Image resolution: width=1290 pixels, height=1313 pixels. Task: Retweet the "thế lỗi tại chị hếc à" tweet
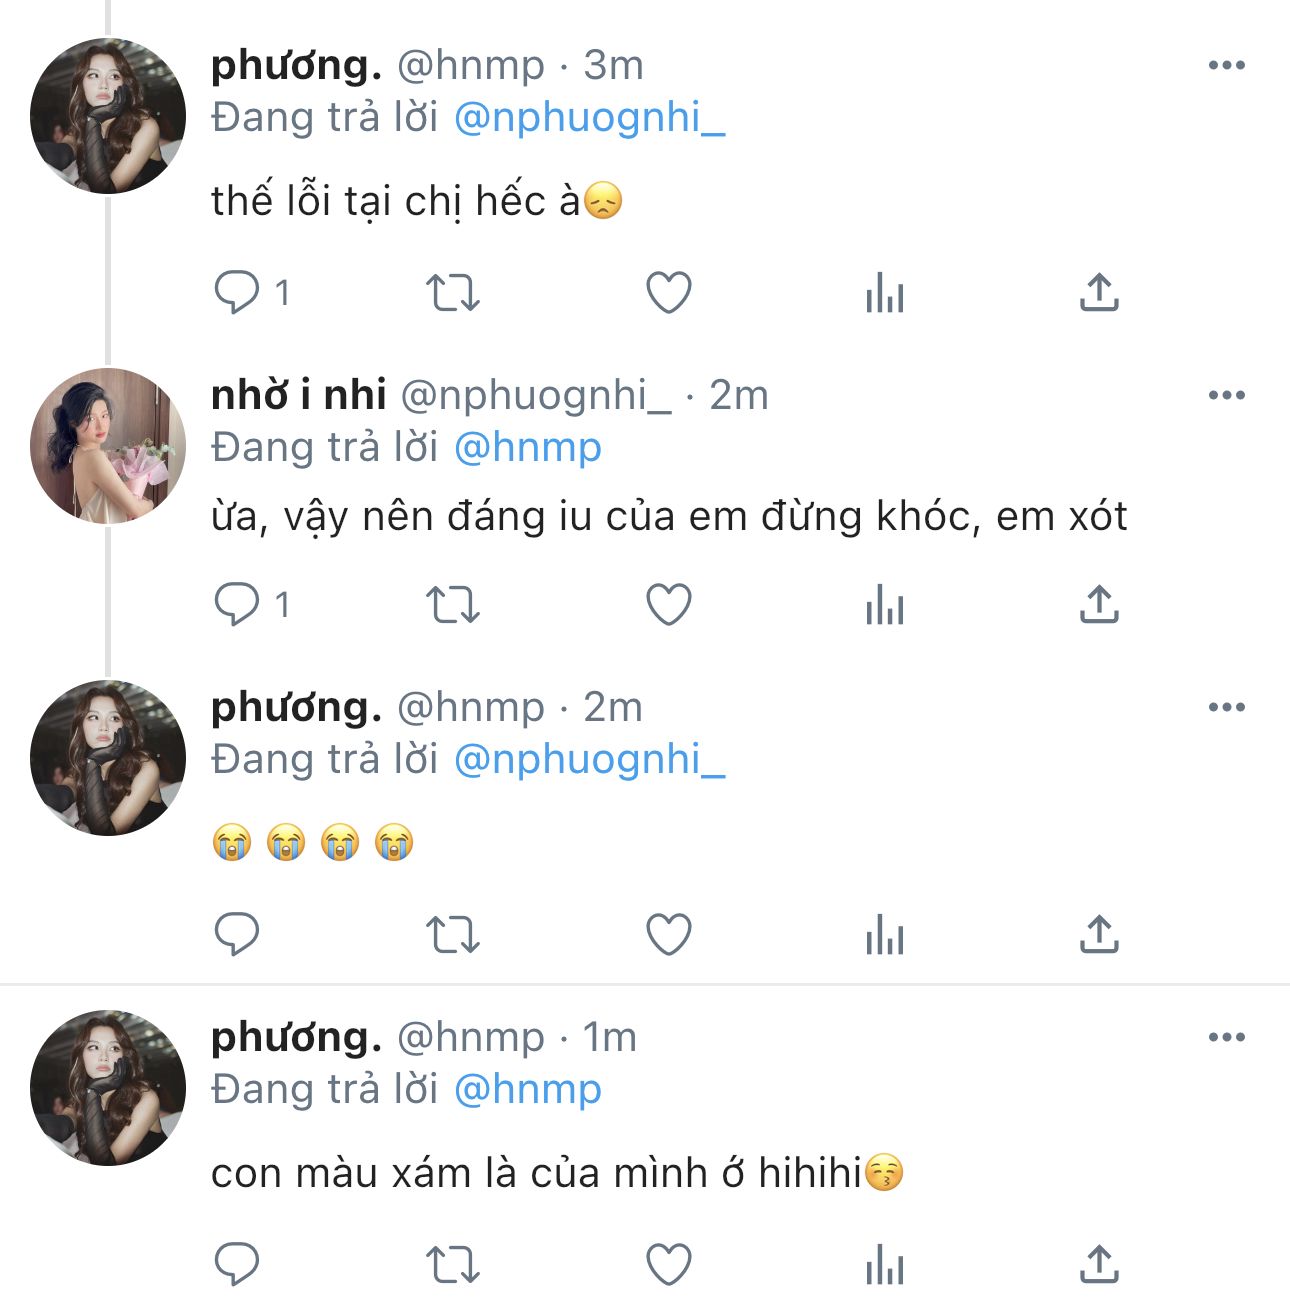point(453,293)
